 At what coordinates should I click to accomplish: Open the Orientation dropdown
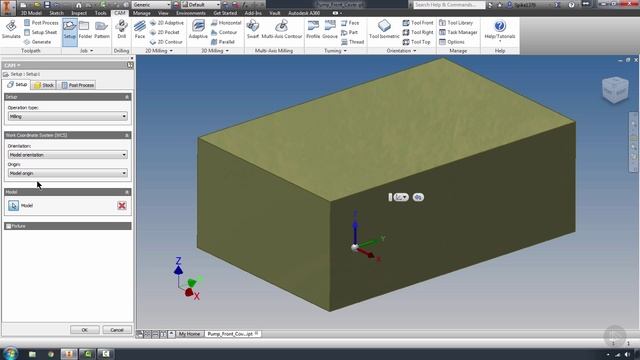pyautogui.click(x=68, y=155)
